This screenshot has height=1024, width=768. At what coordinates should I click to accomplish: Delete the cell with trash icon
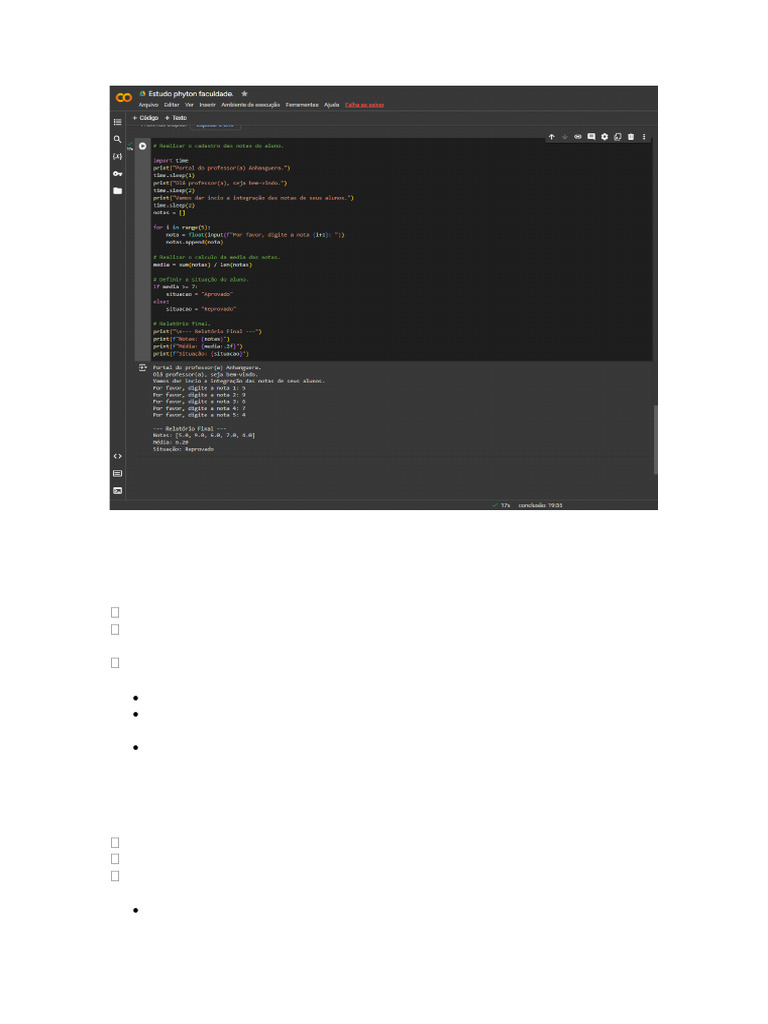click(x=631, y=137)
